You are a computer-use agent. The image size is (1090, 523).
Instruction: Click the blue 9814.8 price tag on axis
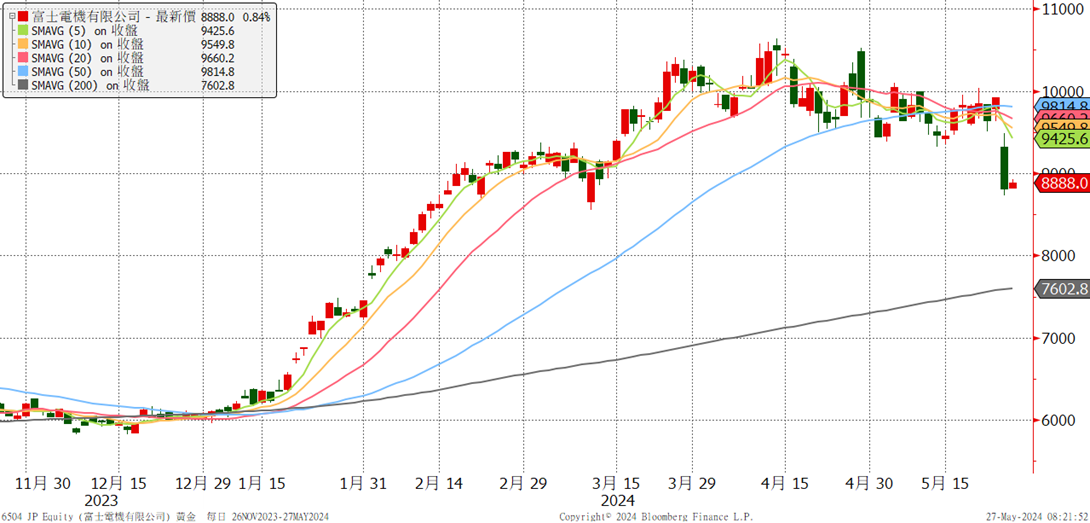coord(1062,106)
